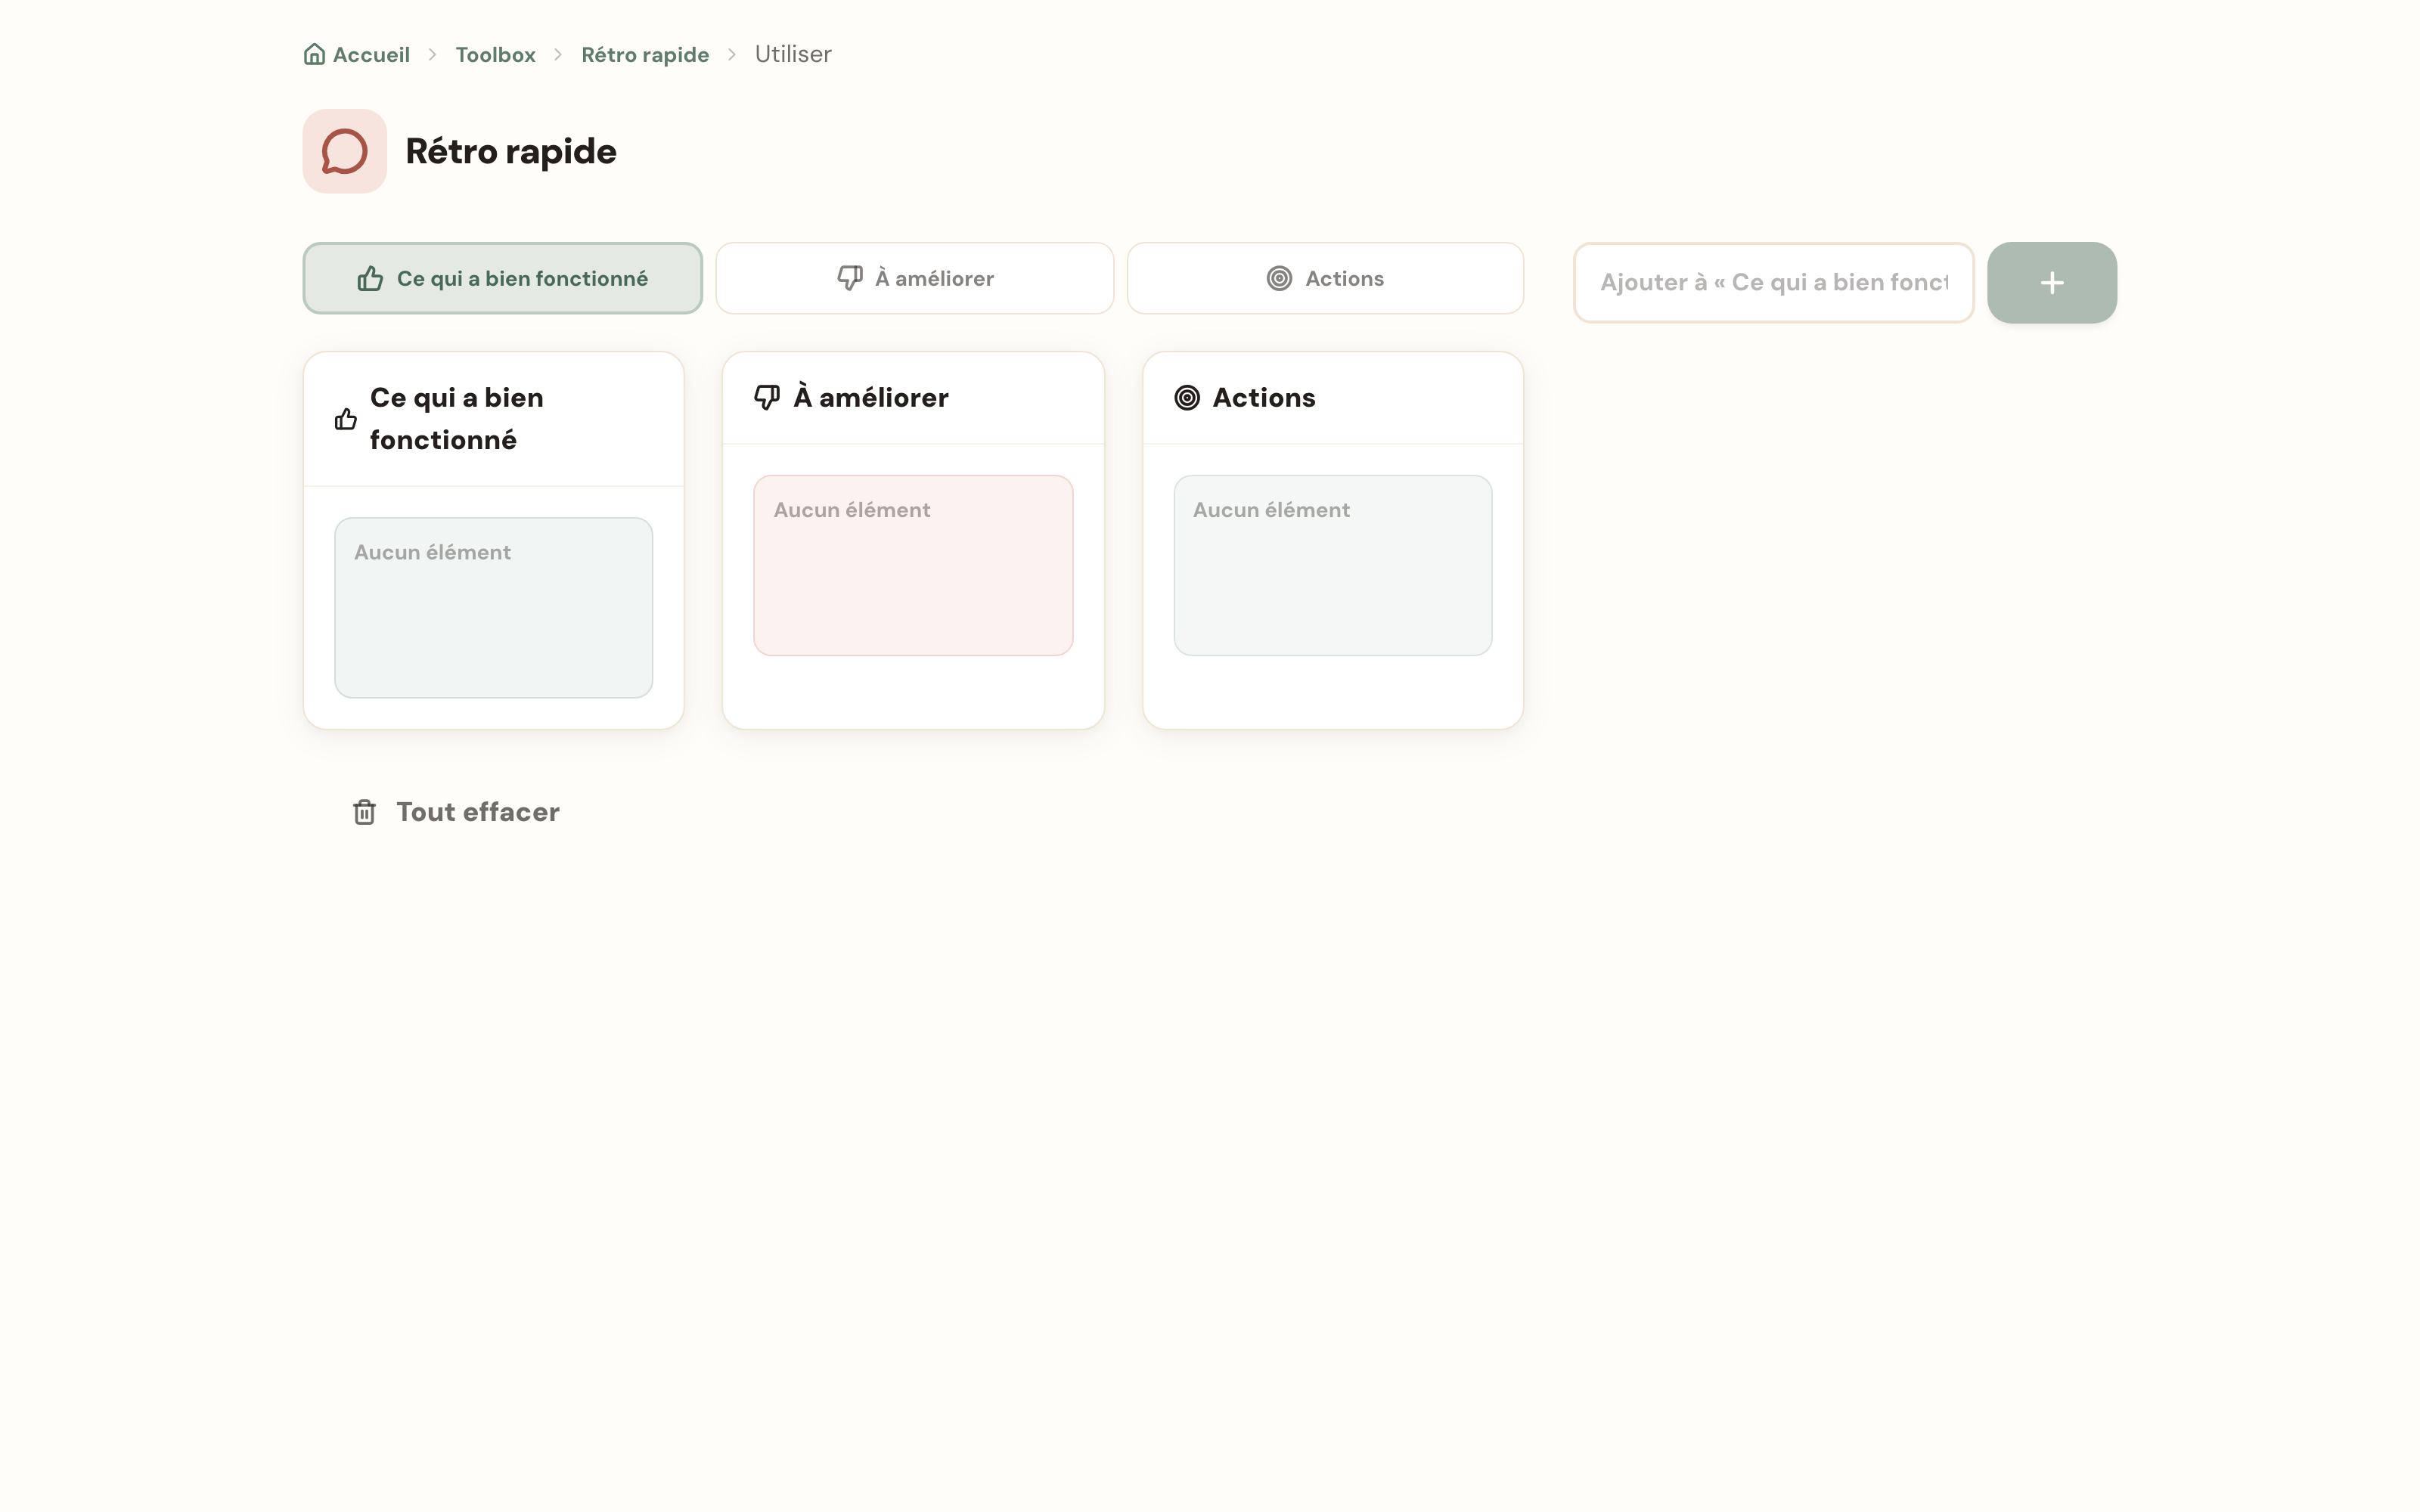The image size is (2420, 1512).
Task: Open the Rétro rapide breadcrumb link
Action: [x=645, y=54]
